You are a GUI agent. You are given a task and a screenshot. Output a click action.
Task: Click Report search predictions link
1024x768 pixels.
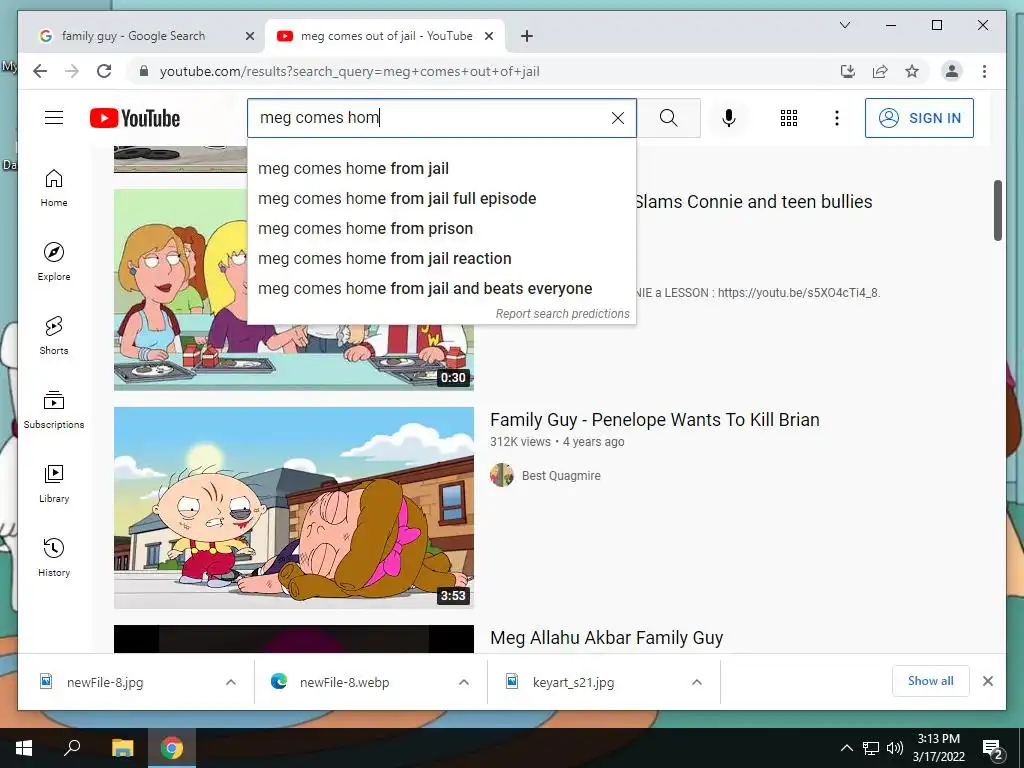point(562,313)
